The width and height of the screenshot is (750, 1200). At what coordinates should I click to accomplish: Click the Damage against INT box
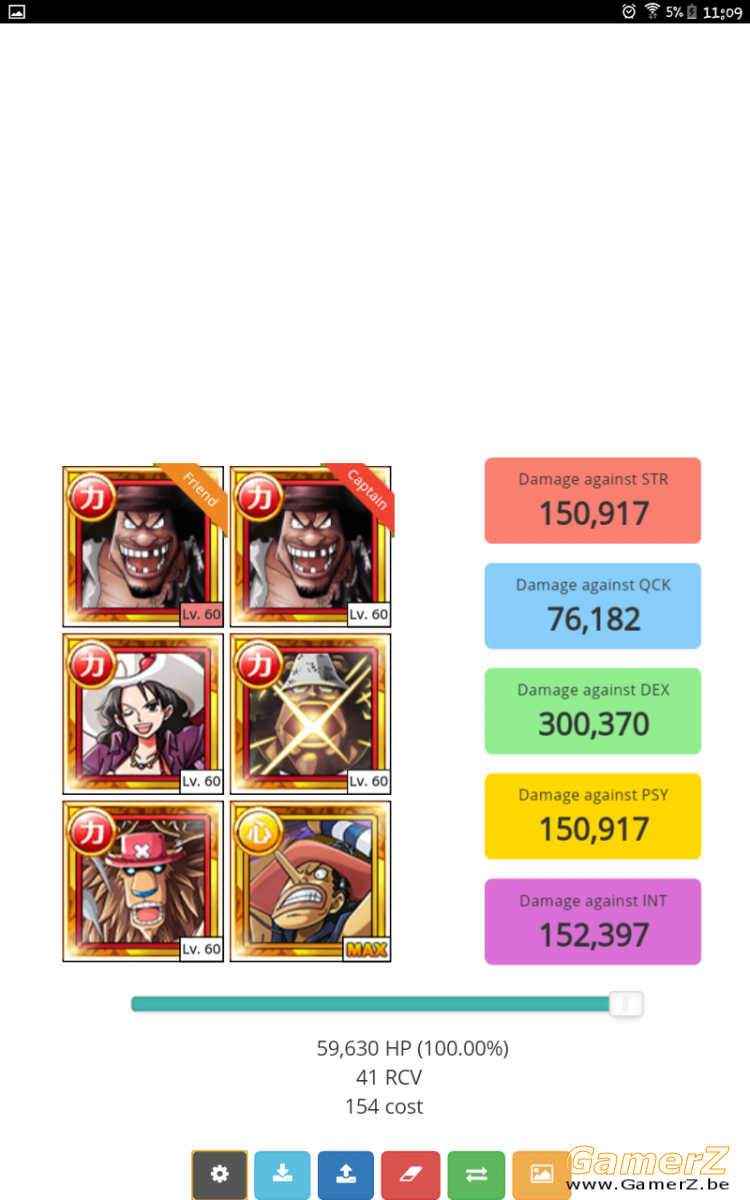(x=593, y=922)
